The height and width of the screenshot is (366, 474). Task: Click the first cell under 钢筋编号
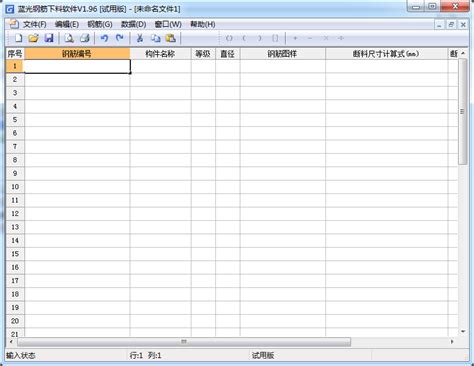click(x=77, y=66)
